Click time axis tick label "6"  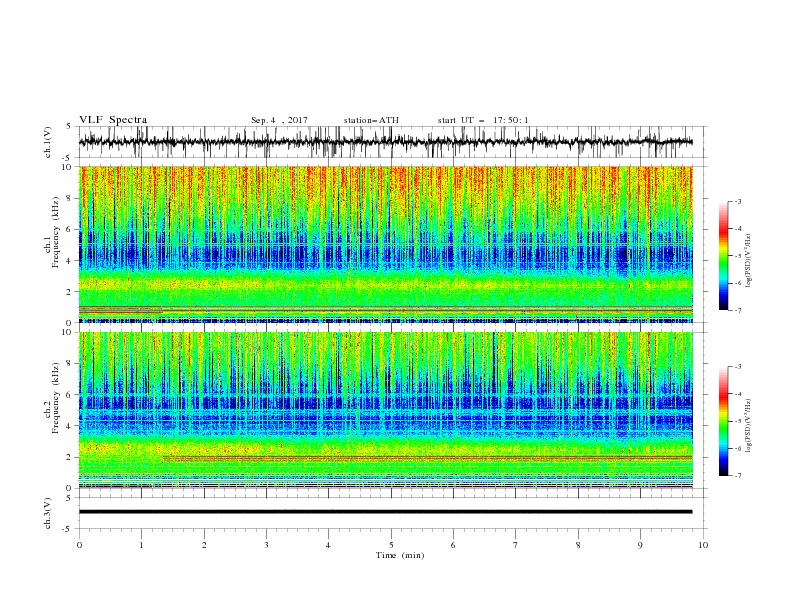[x=453, y=545]
